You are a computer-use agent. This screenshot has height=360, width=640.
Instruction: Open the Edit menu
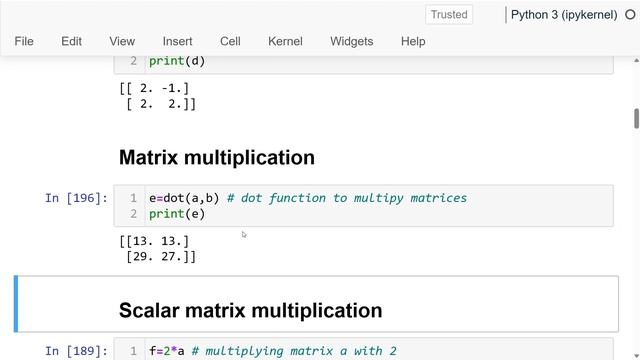pos(71,41)
